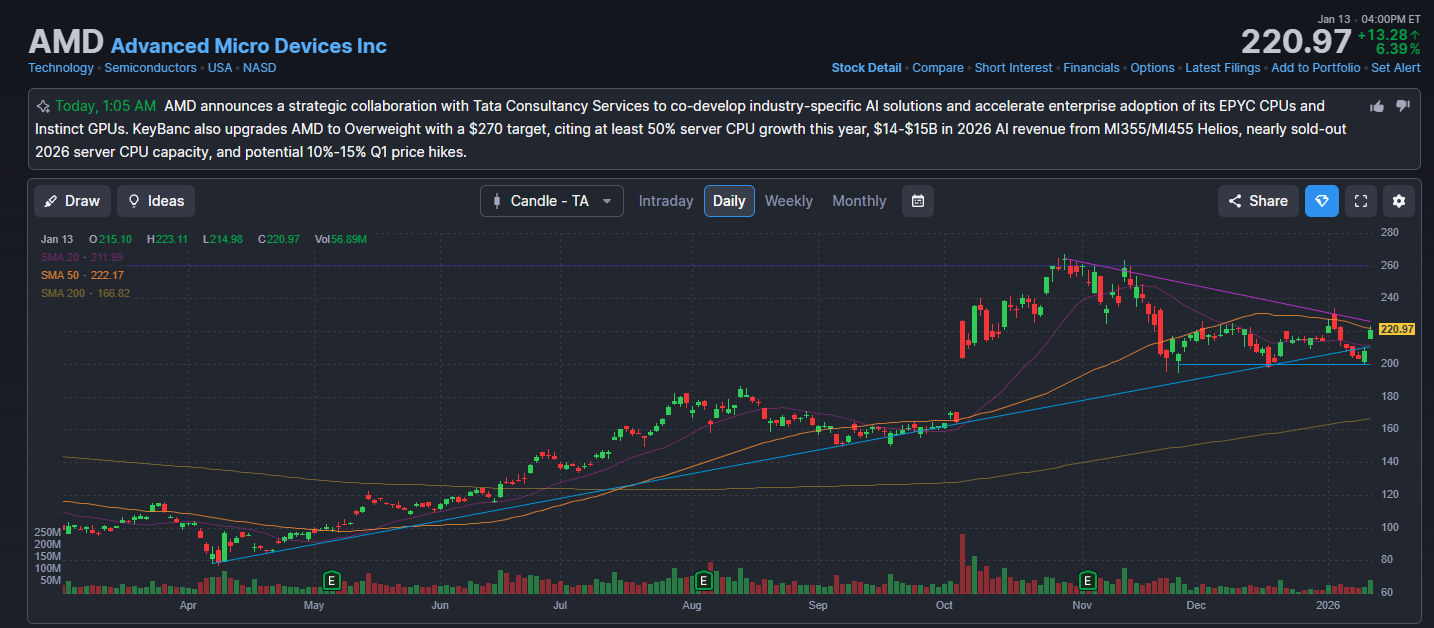Image resolution: width=1434 pixels, height=628 pixels.
Task: Share this AMD chart
Action: [1258, 201]
